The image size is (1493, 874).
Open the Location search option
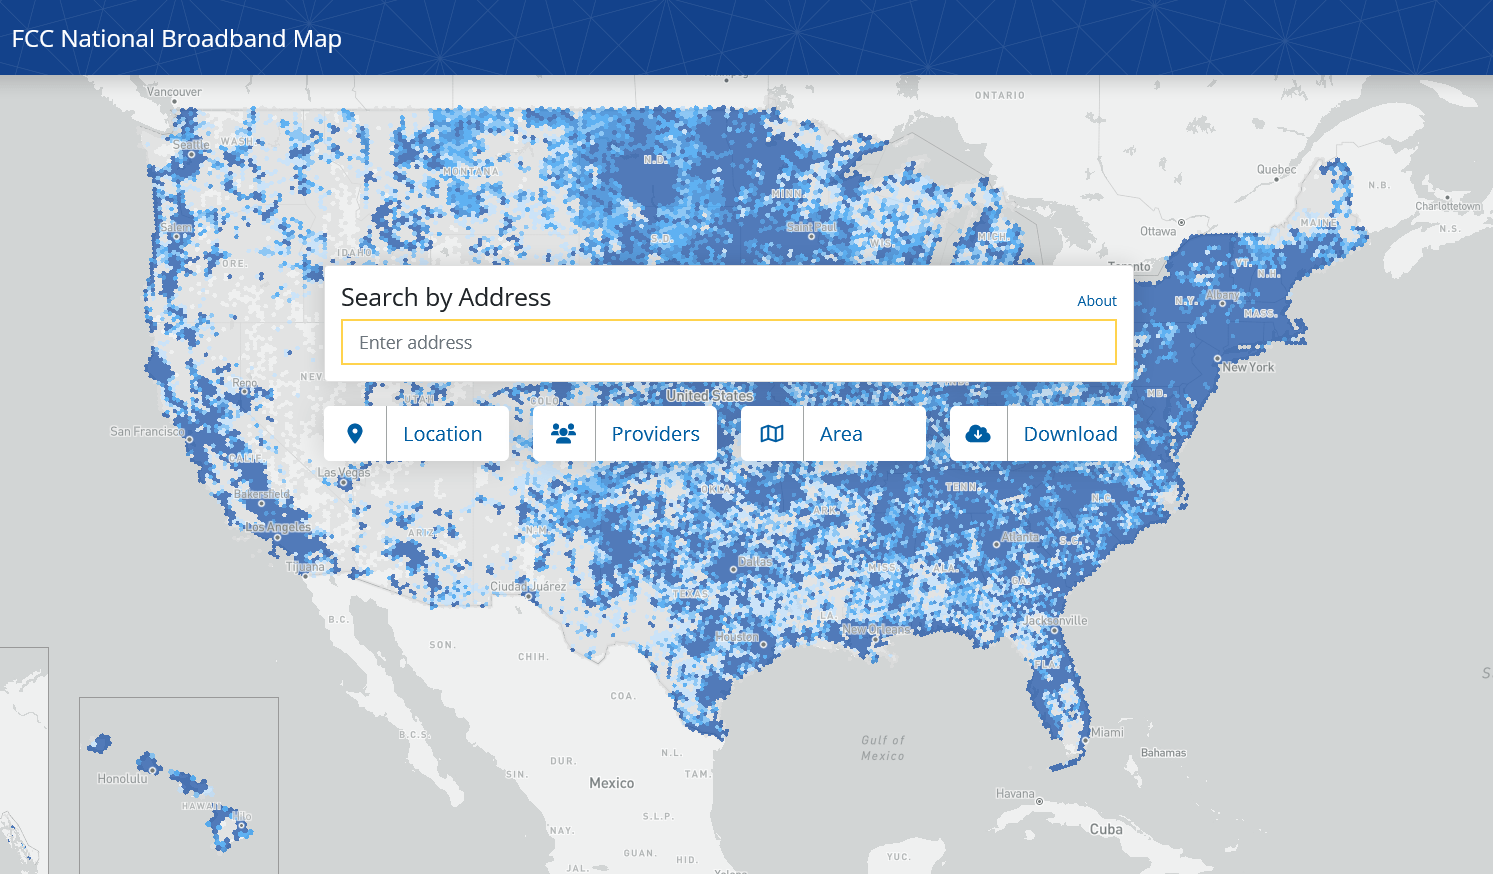tap(417, 434)
